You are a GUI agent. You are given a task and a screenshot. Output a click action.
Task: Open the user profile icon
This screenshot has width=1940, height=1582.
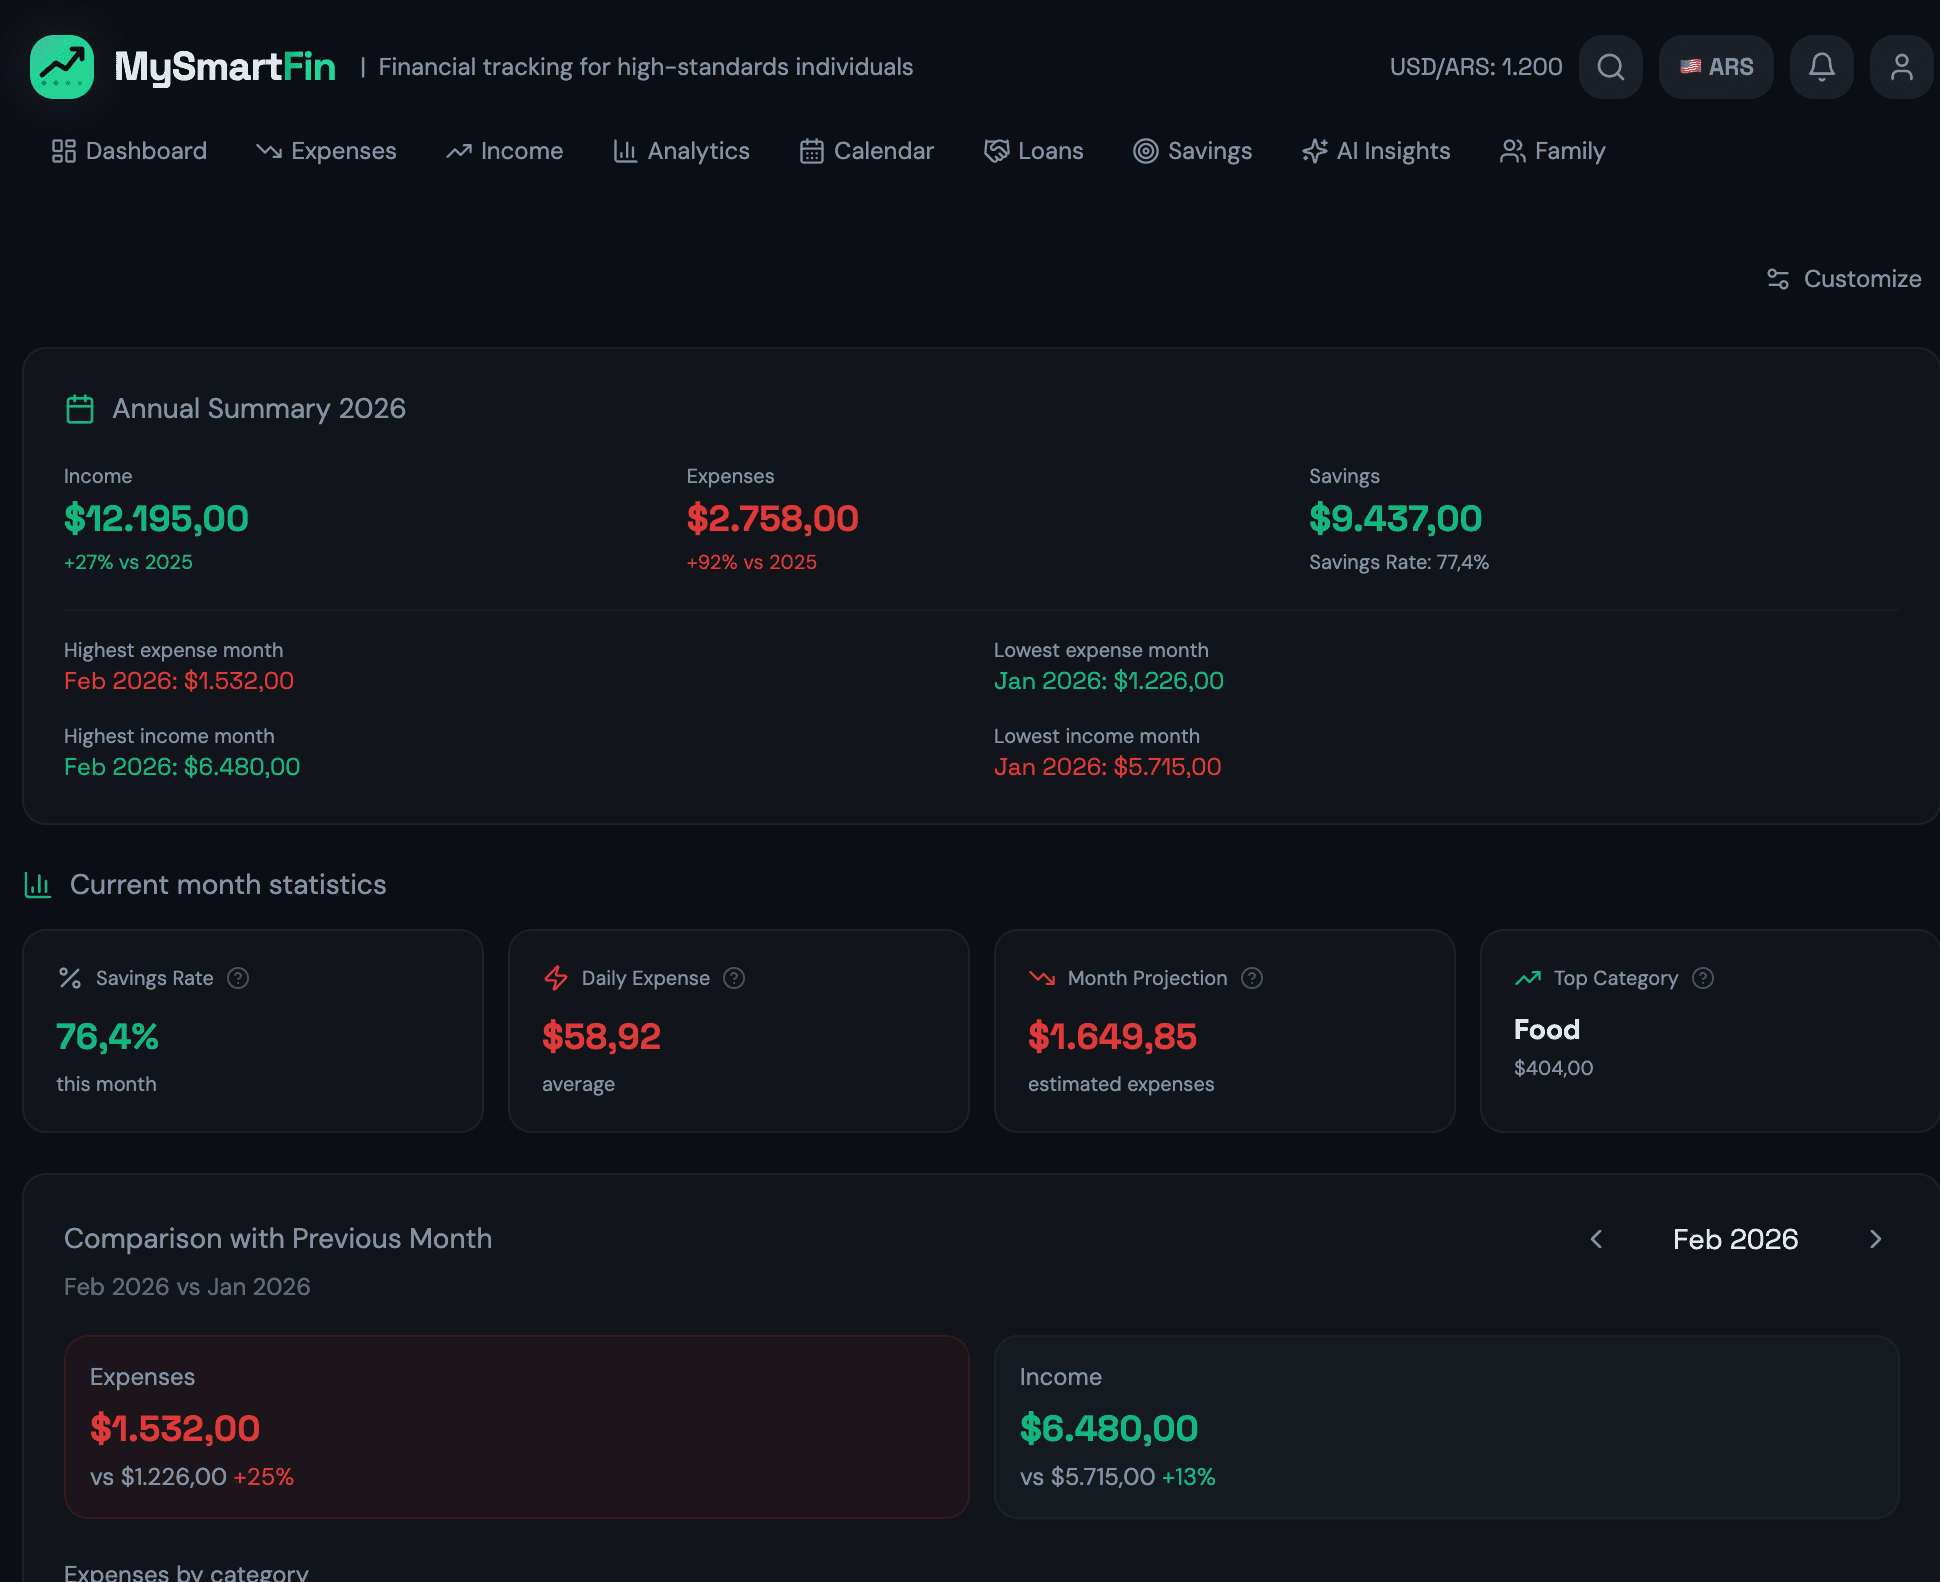point(1901,67)
